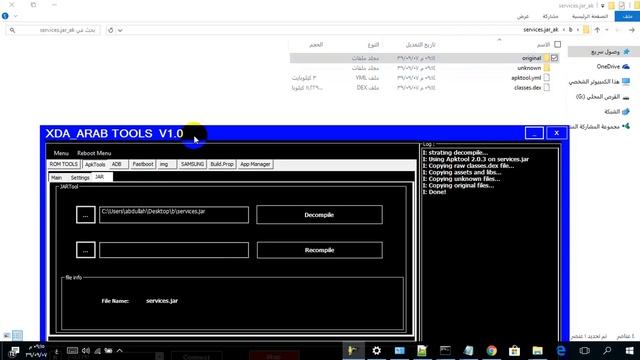Open the Reboot Menu
The height and width of the screenshot is (360, 640).
click(94, 153)
